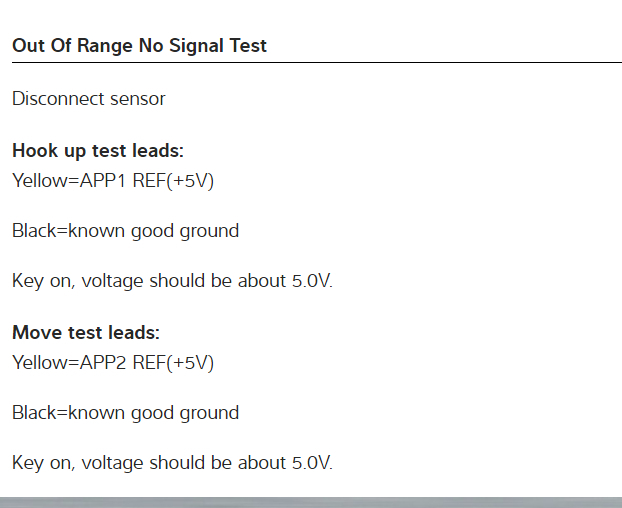The width and height of the screenshot is (622, 508).
Task: Click the 'Hook up test leads:' heading
Action: pyautogui.click(x=98, y=151)
